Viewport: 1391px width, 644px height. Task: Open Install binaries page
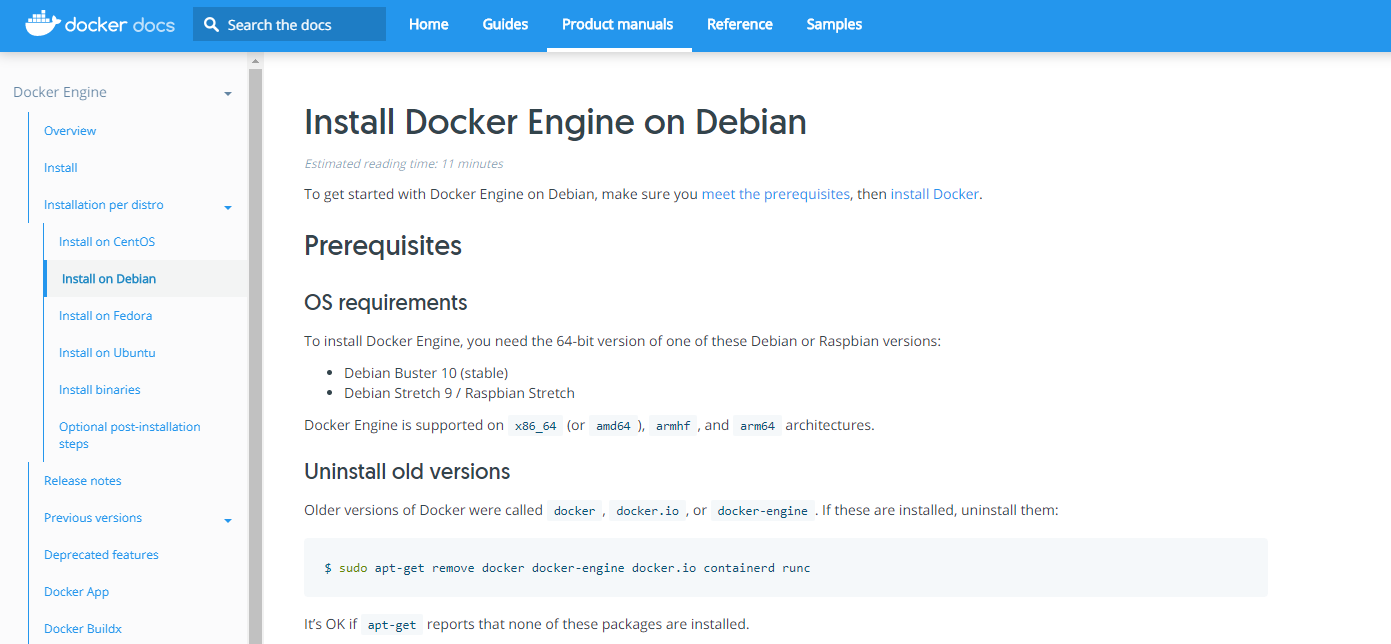[100, 390]
